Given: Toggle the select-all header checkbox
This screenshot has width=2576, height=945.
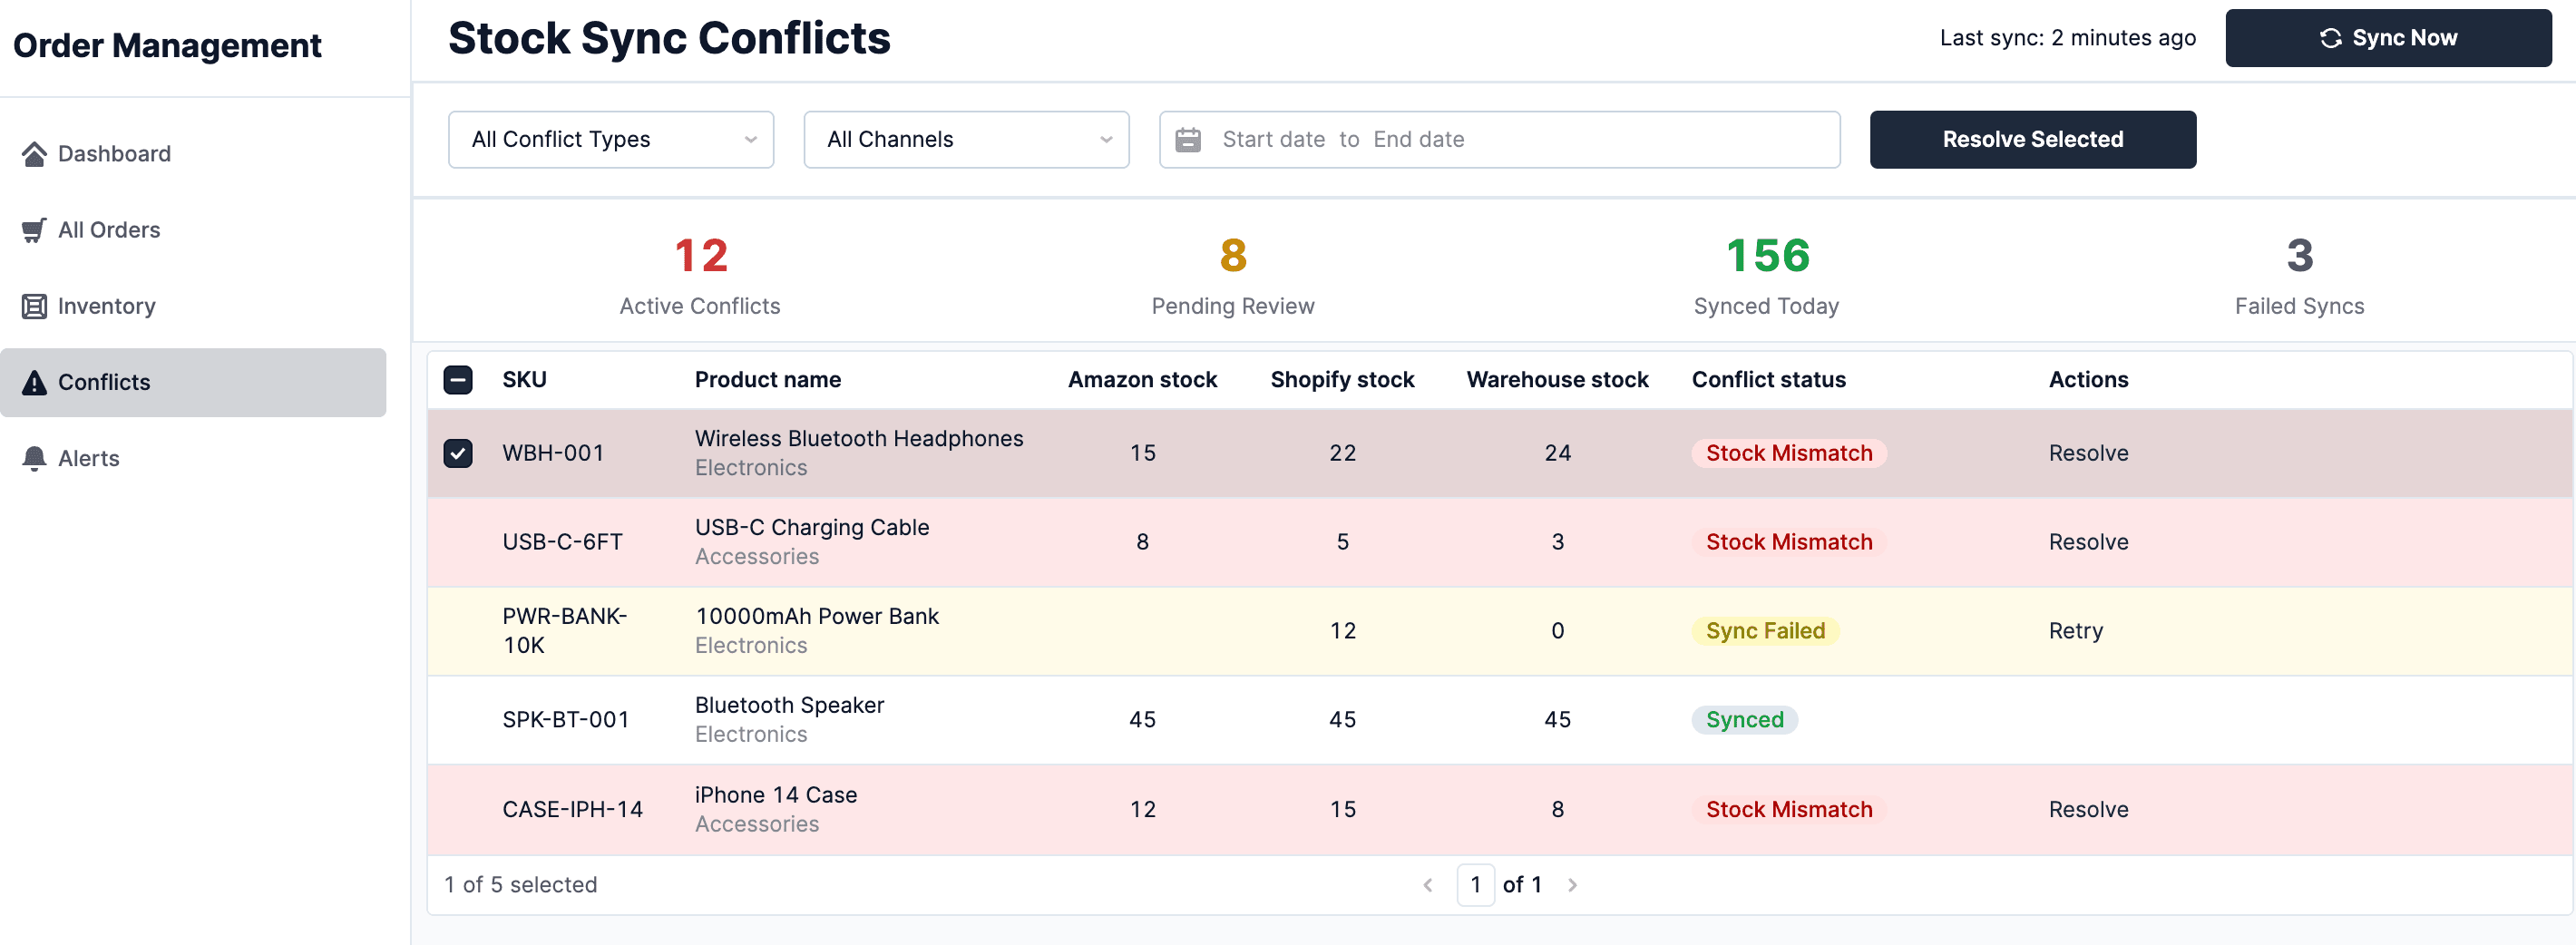Looking at the screenshot, I should tap(458, 380).
